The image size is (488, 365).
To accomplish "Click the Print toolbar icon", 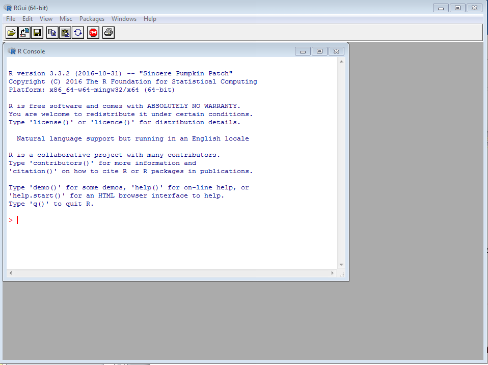I will 109,33.
